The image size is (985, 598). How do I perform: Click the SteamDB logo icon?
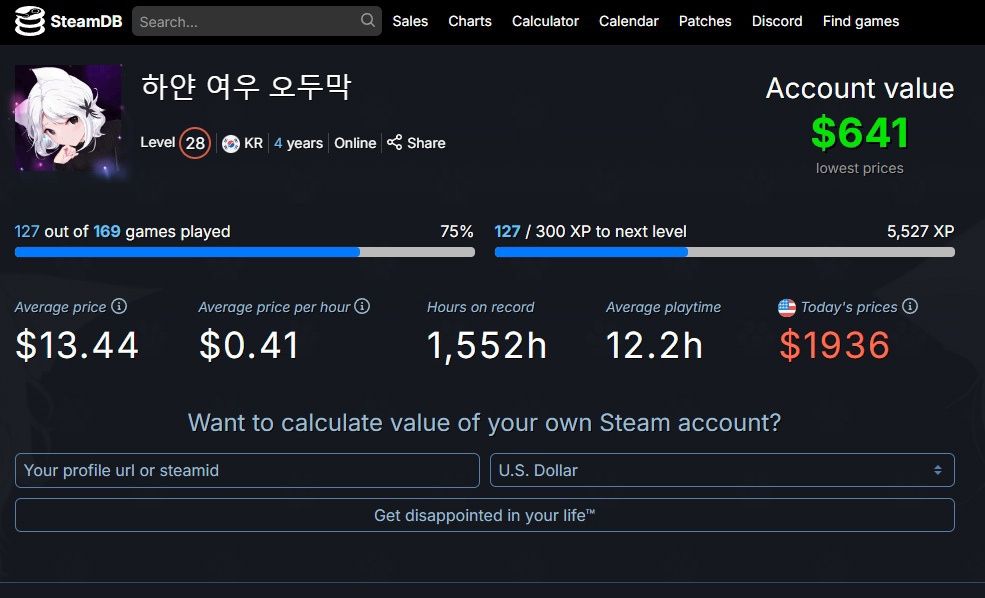click(x=29, y=21)
